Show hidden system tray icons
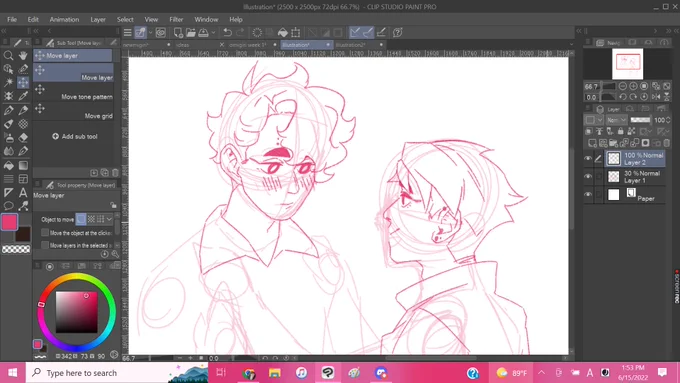The width and height of the screenshot is (680, 383). 541,373
